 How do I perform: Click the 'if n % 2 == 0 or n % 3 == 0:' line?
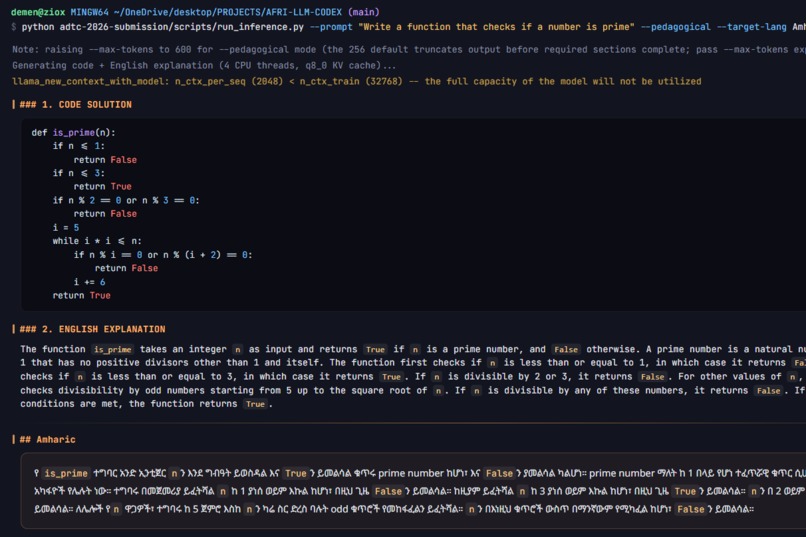(x=125, y=200)
